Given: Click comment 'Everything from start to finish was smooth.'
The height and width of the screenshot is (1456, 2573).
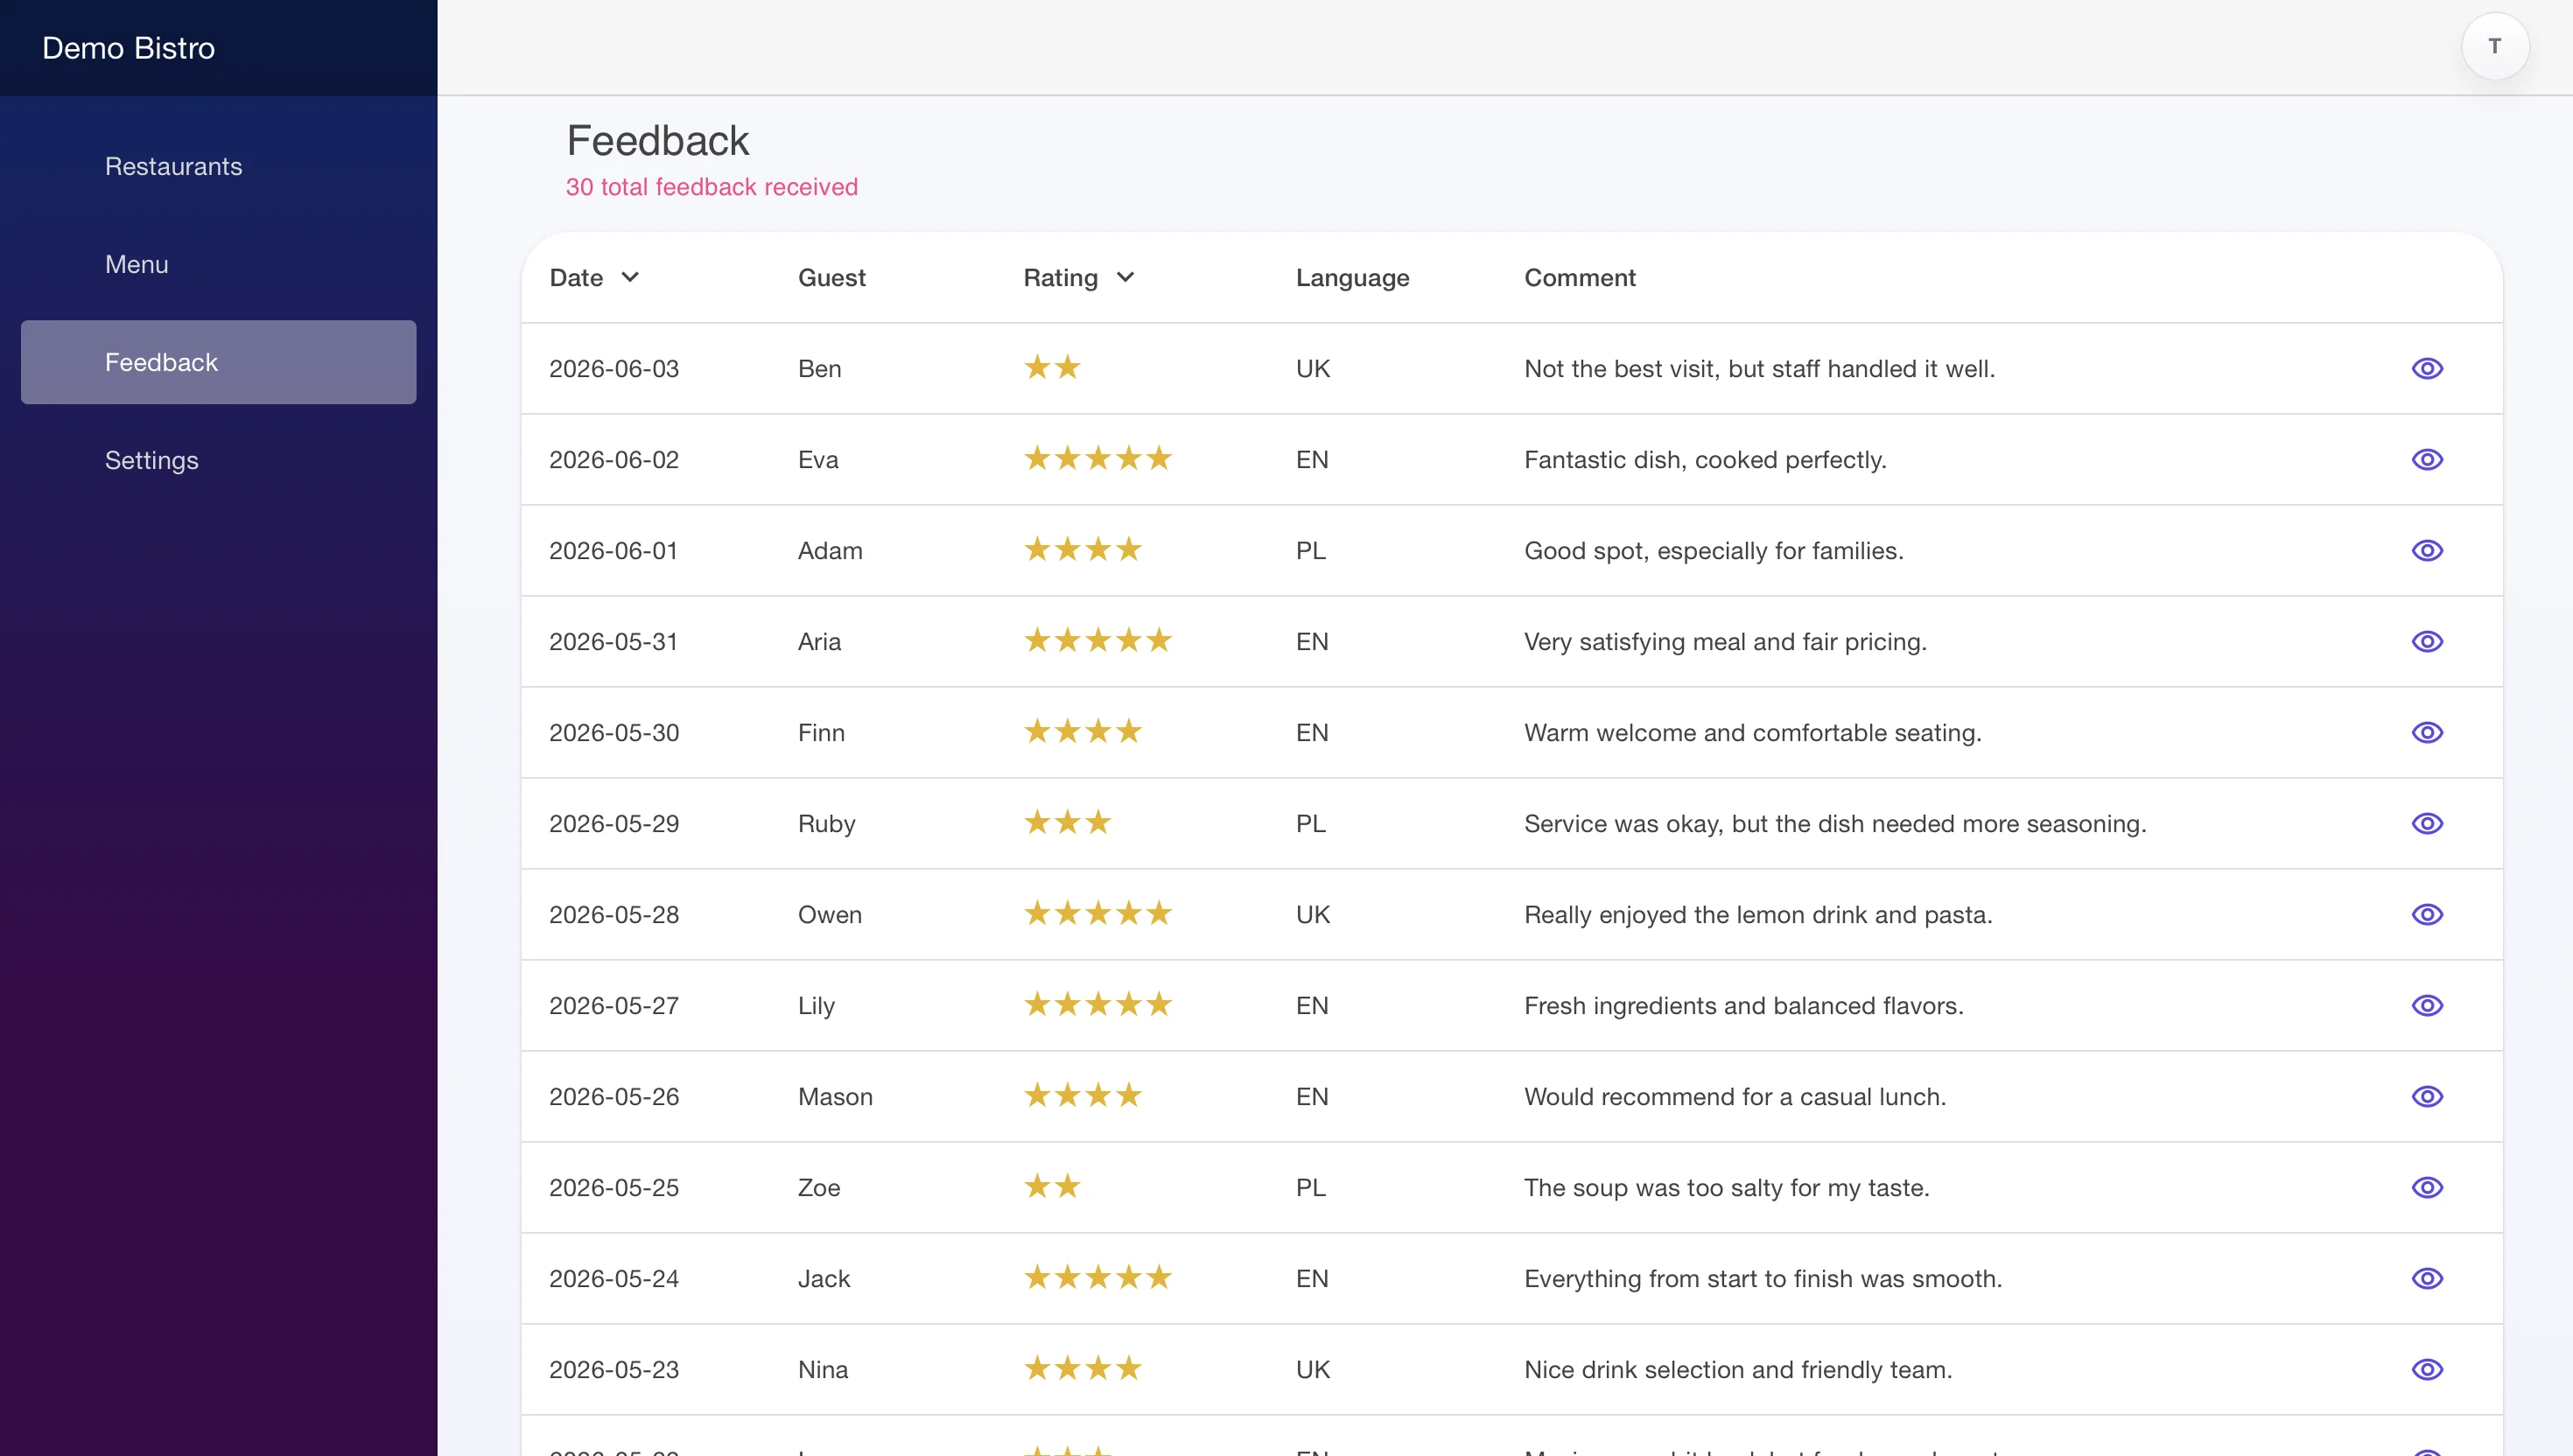Looking at the screenshot, I should click(1762, 1278).
